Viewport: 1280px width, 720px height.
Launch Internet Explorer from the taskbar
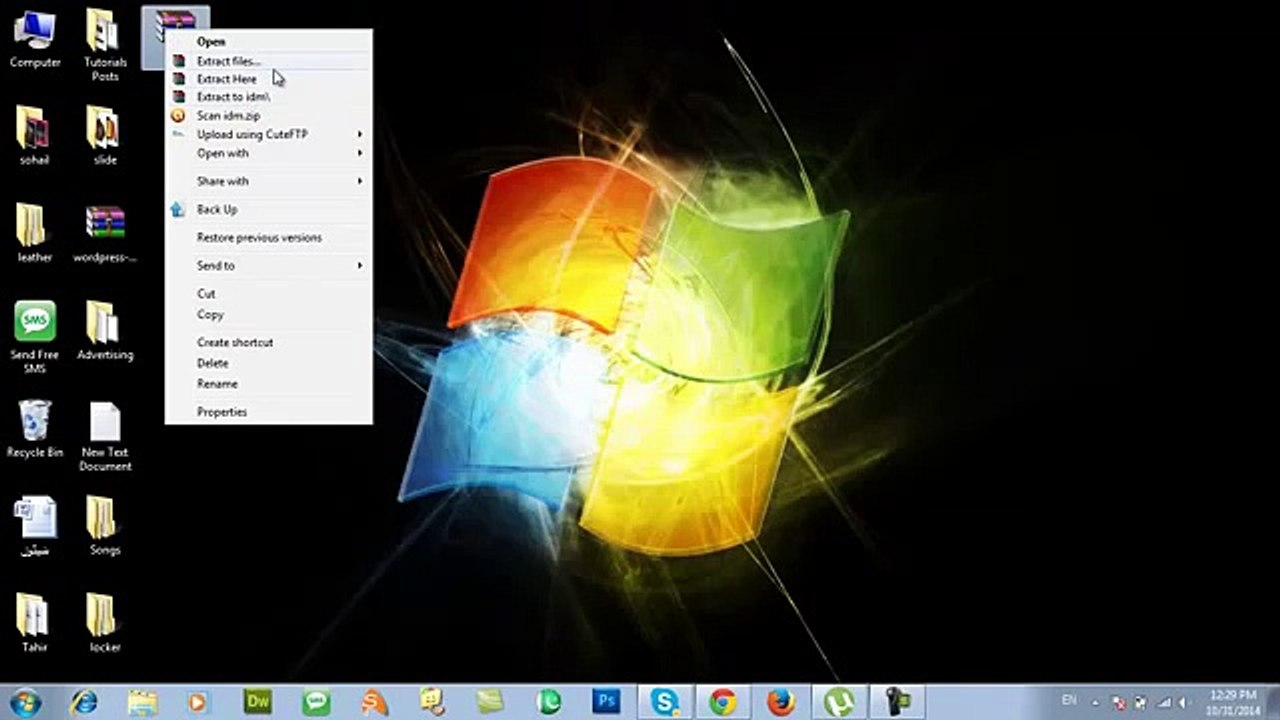(x=84, y=702)
